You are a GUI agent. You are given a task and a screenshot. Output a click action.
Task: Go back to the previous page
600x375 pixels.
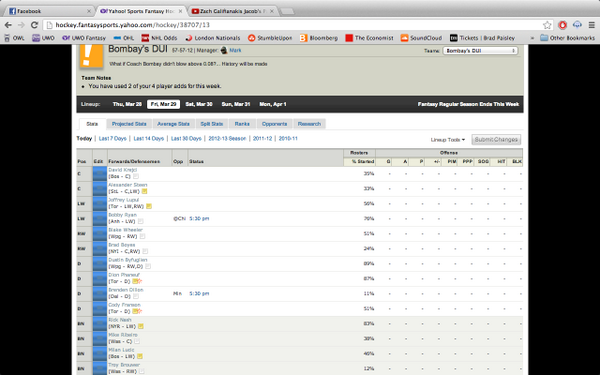[8, 25]
